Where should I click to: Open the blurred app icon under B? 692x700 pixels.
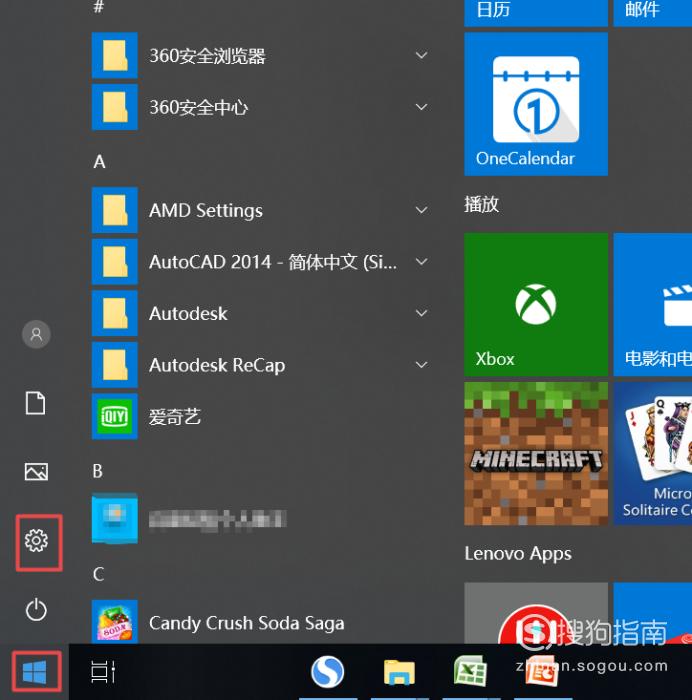coord(115,519)
